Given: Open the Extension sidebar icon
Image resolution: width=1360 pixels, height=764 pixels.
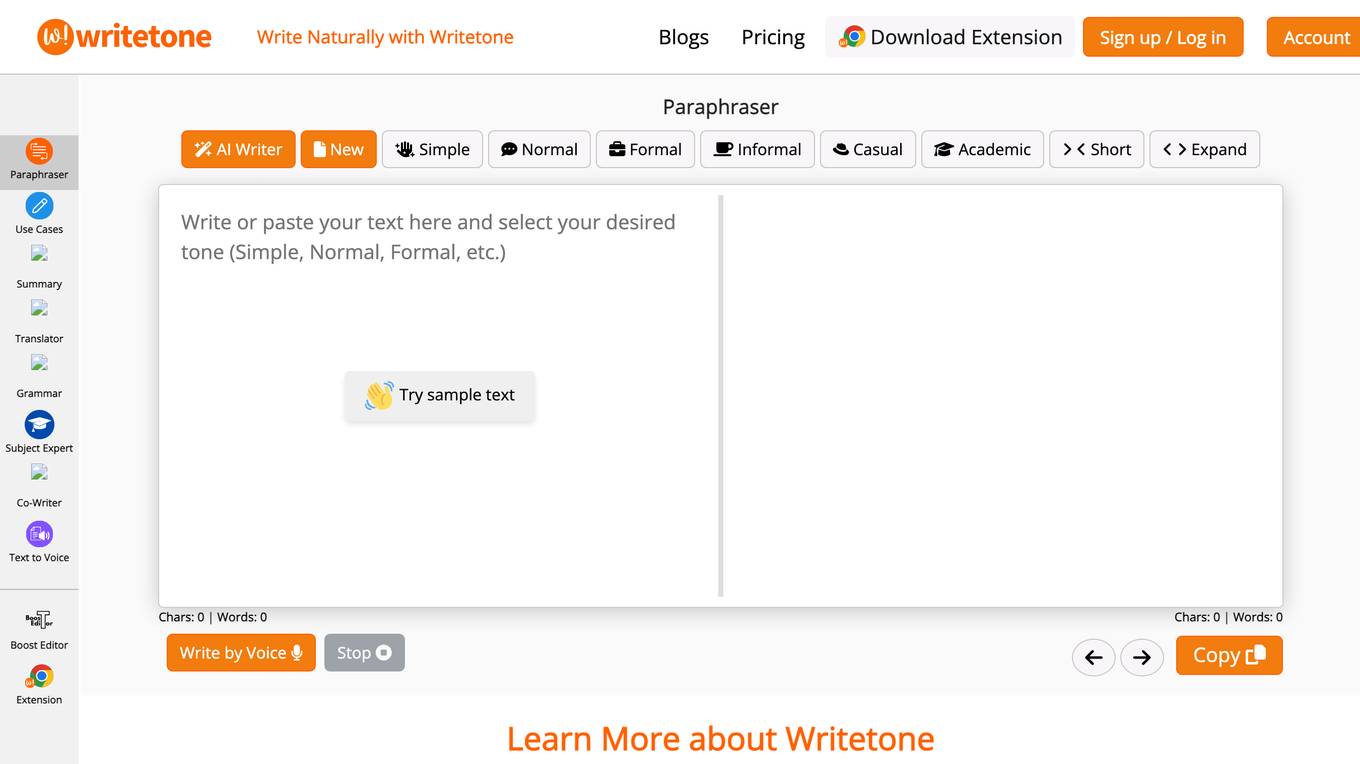Looking at the screenshot, I should coord(39,685).
